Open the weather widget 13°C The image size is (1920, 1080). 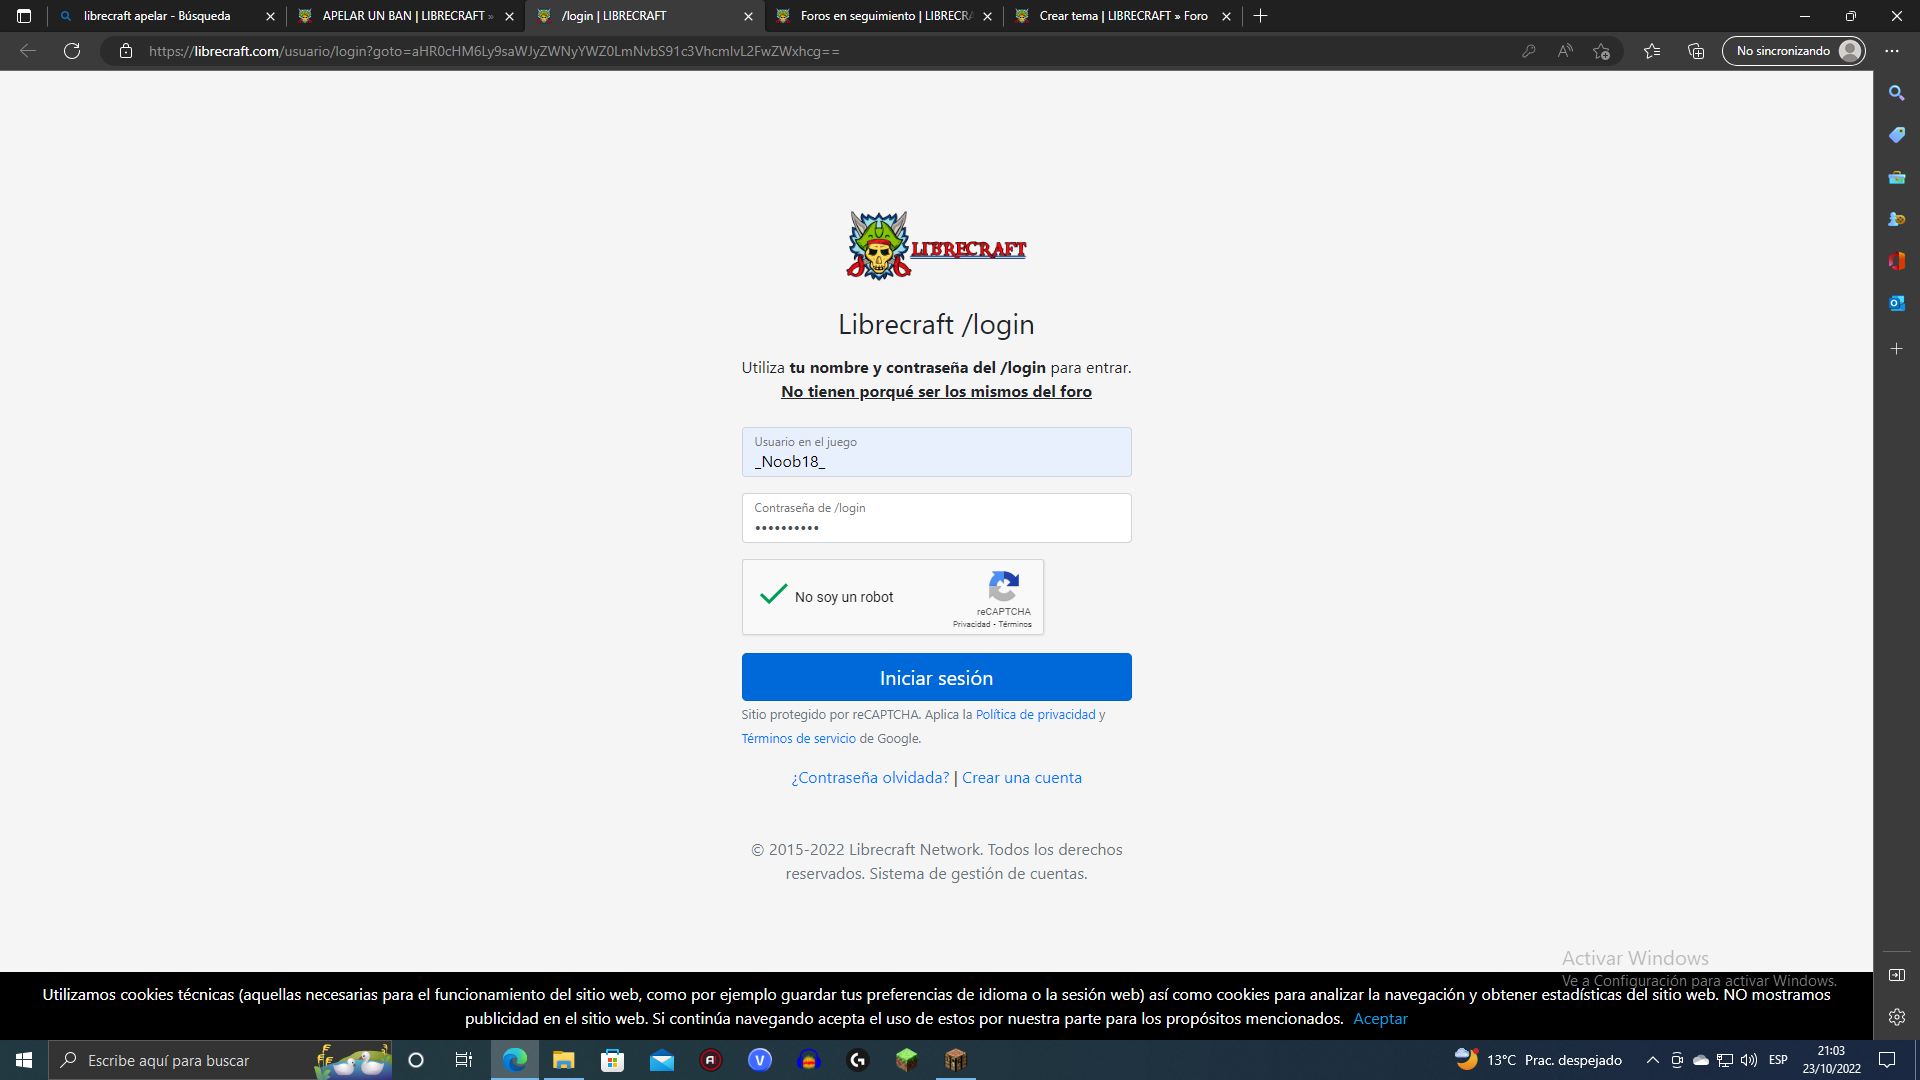[x=1538, y=1060]
